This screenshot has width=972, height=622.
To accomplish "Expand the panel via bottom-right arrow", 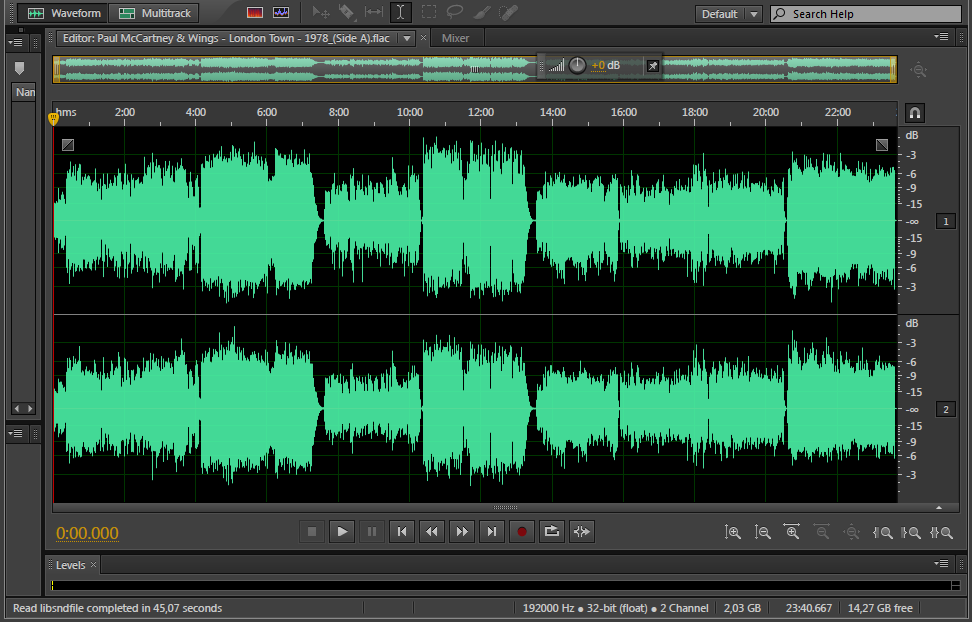I will click(939, 507).
